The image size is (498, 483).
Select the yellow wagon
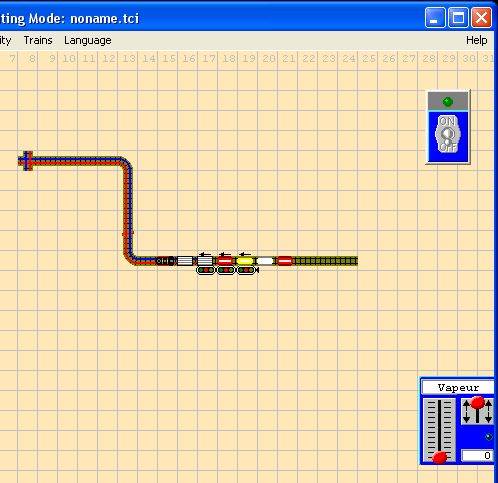(245, 261)
